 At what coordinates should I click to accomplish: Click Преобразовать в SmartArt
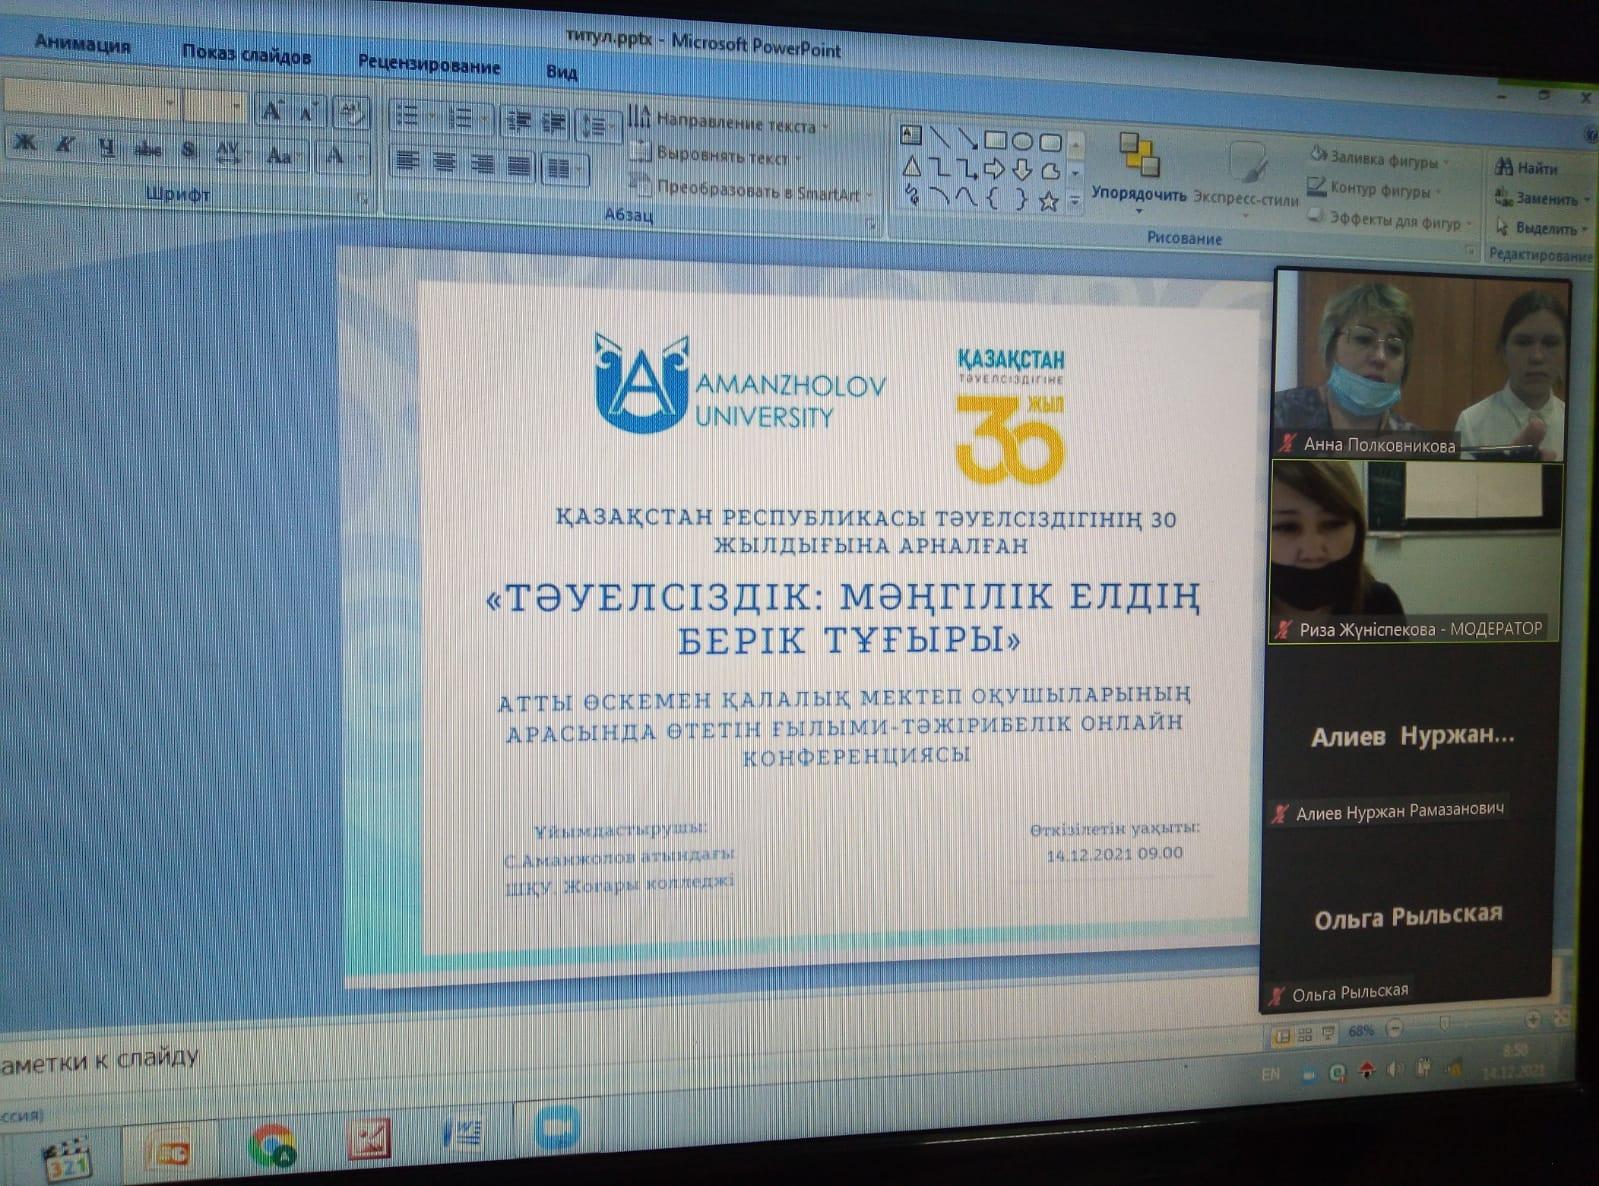[751, 188]
